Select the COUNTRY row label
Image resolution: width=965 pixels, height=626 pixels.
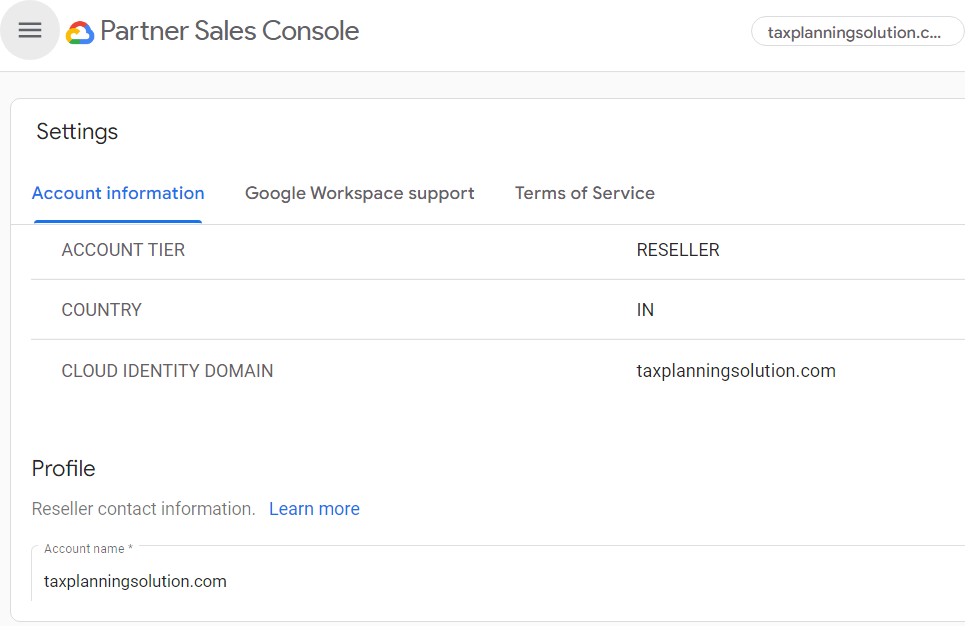click(102, 310)
